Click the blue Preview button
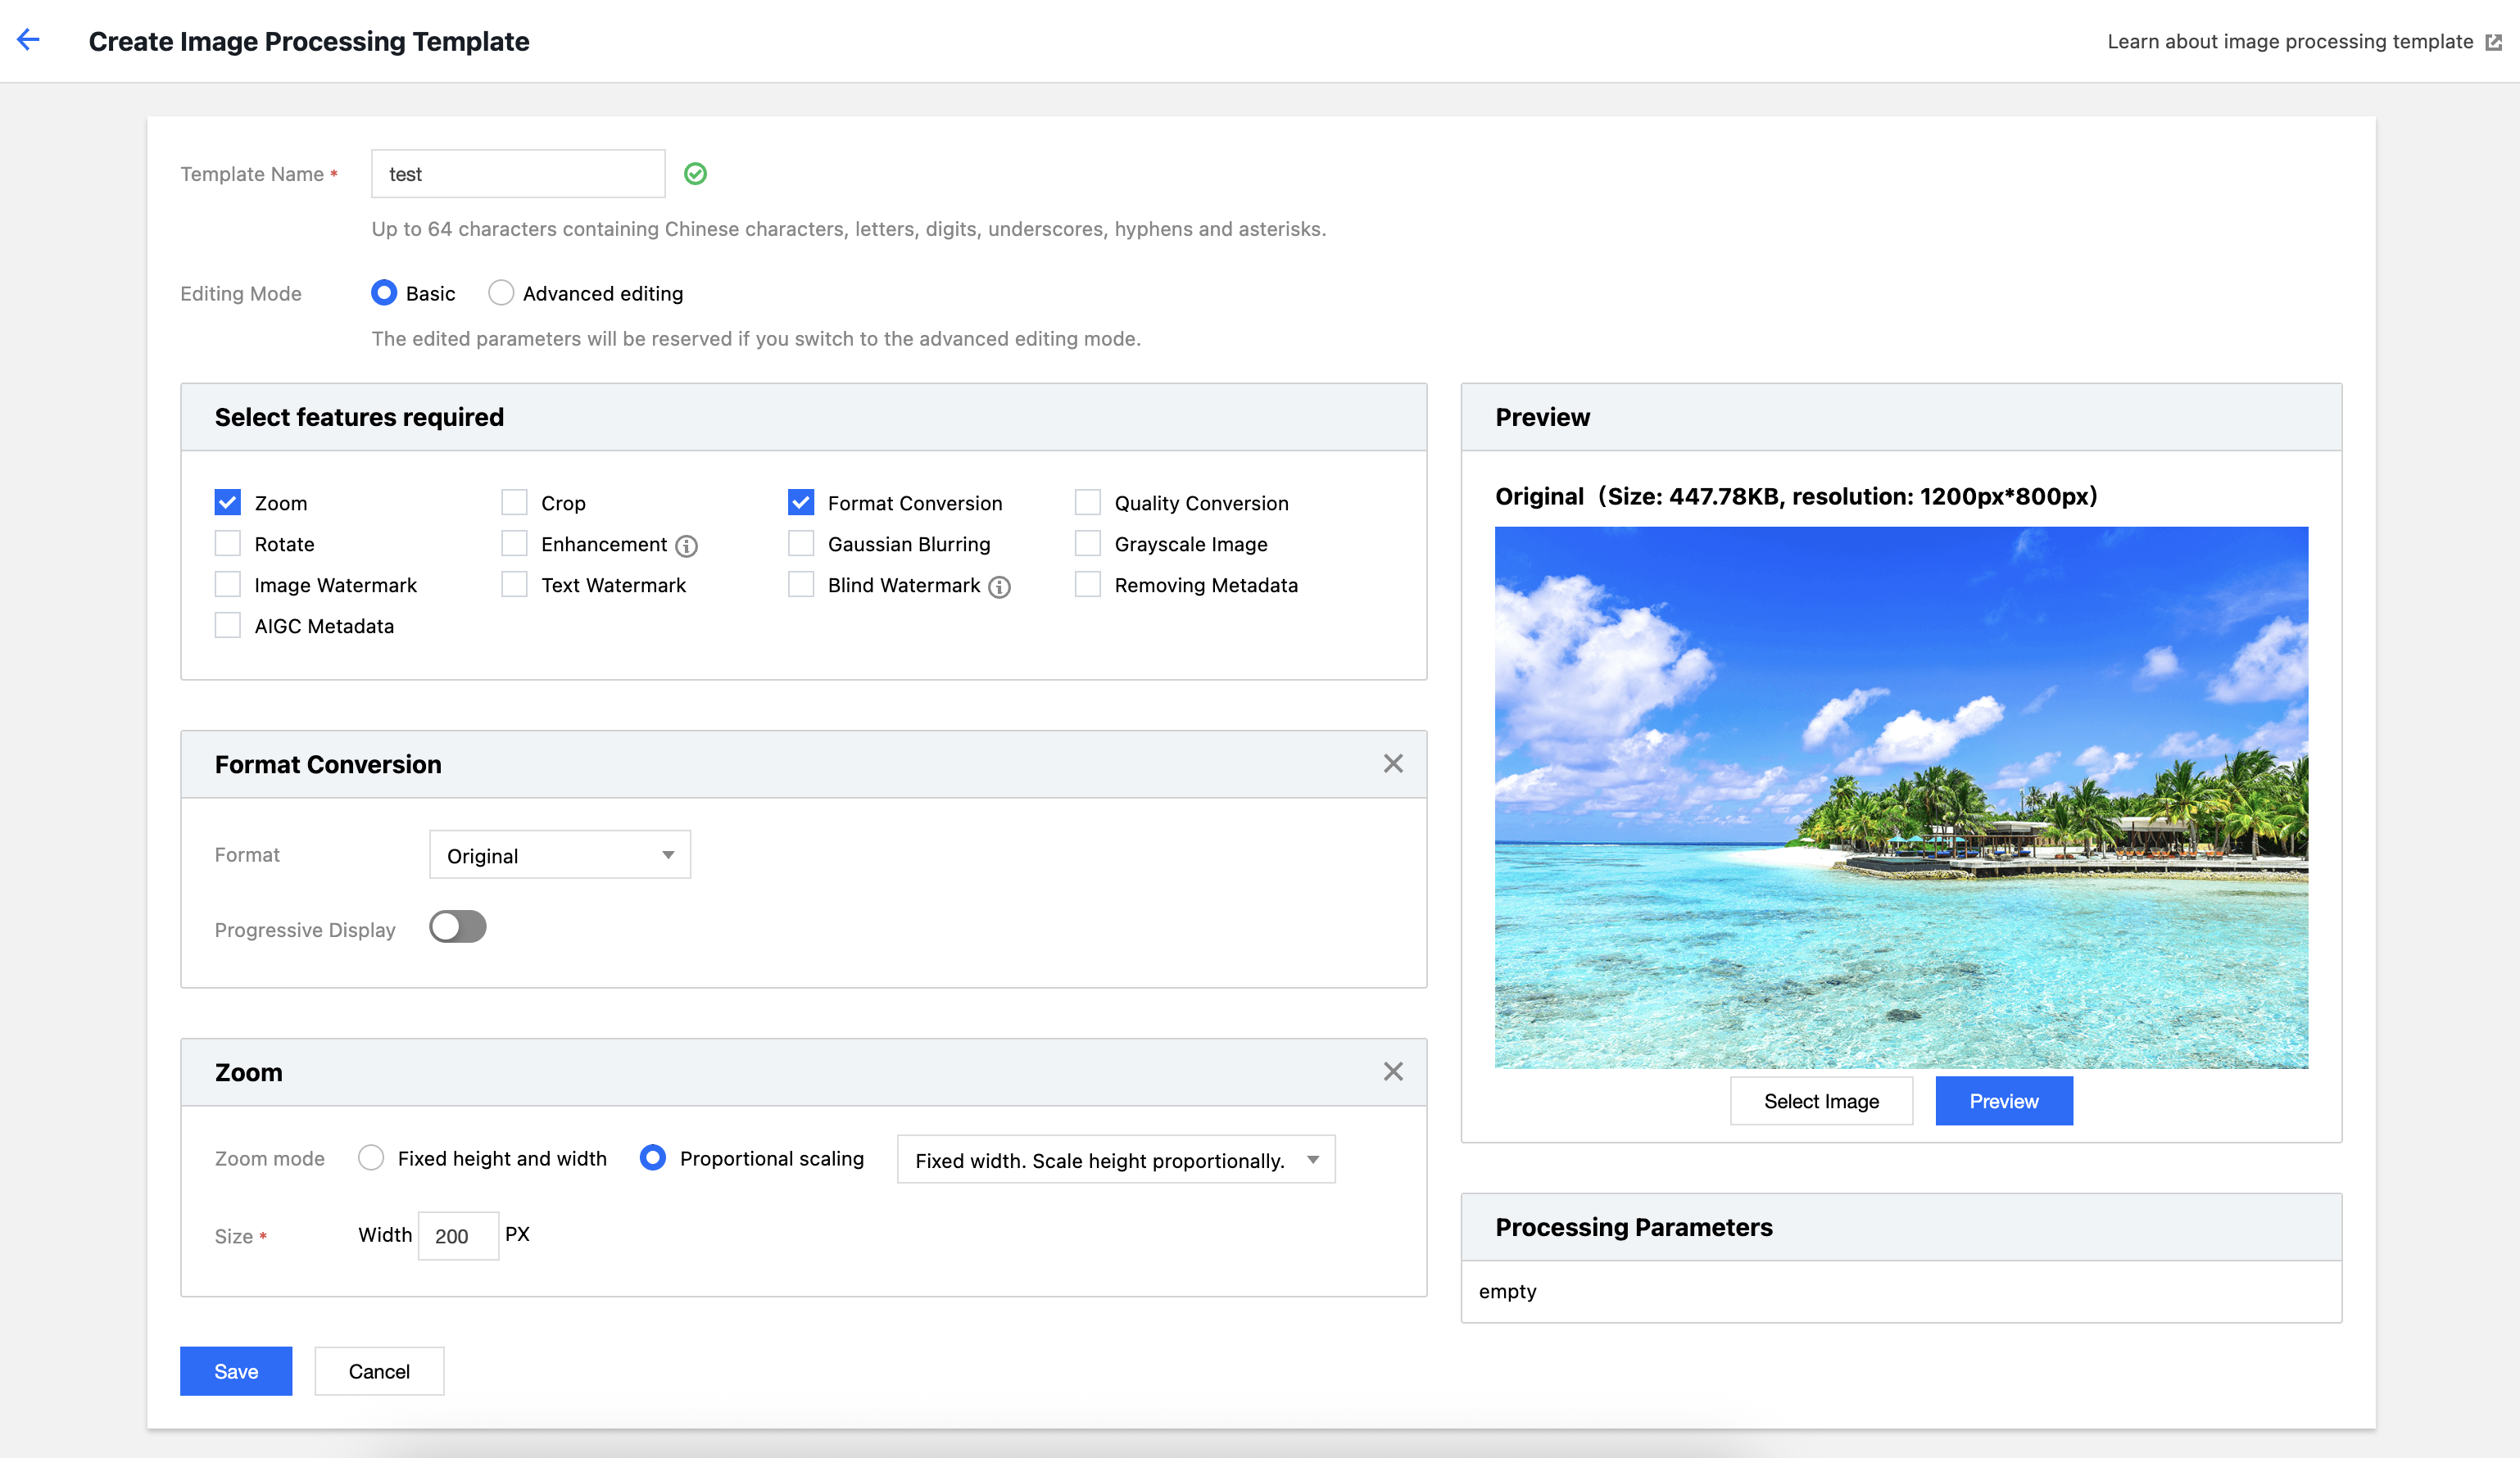The width and height of the screenshot is (2520, 1458). point(2003,1101)
